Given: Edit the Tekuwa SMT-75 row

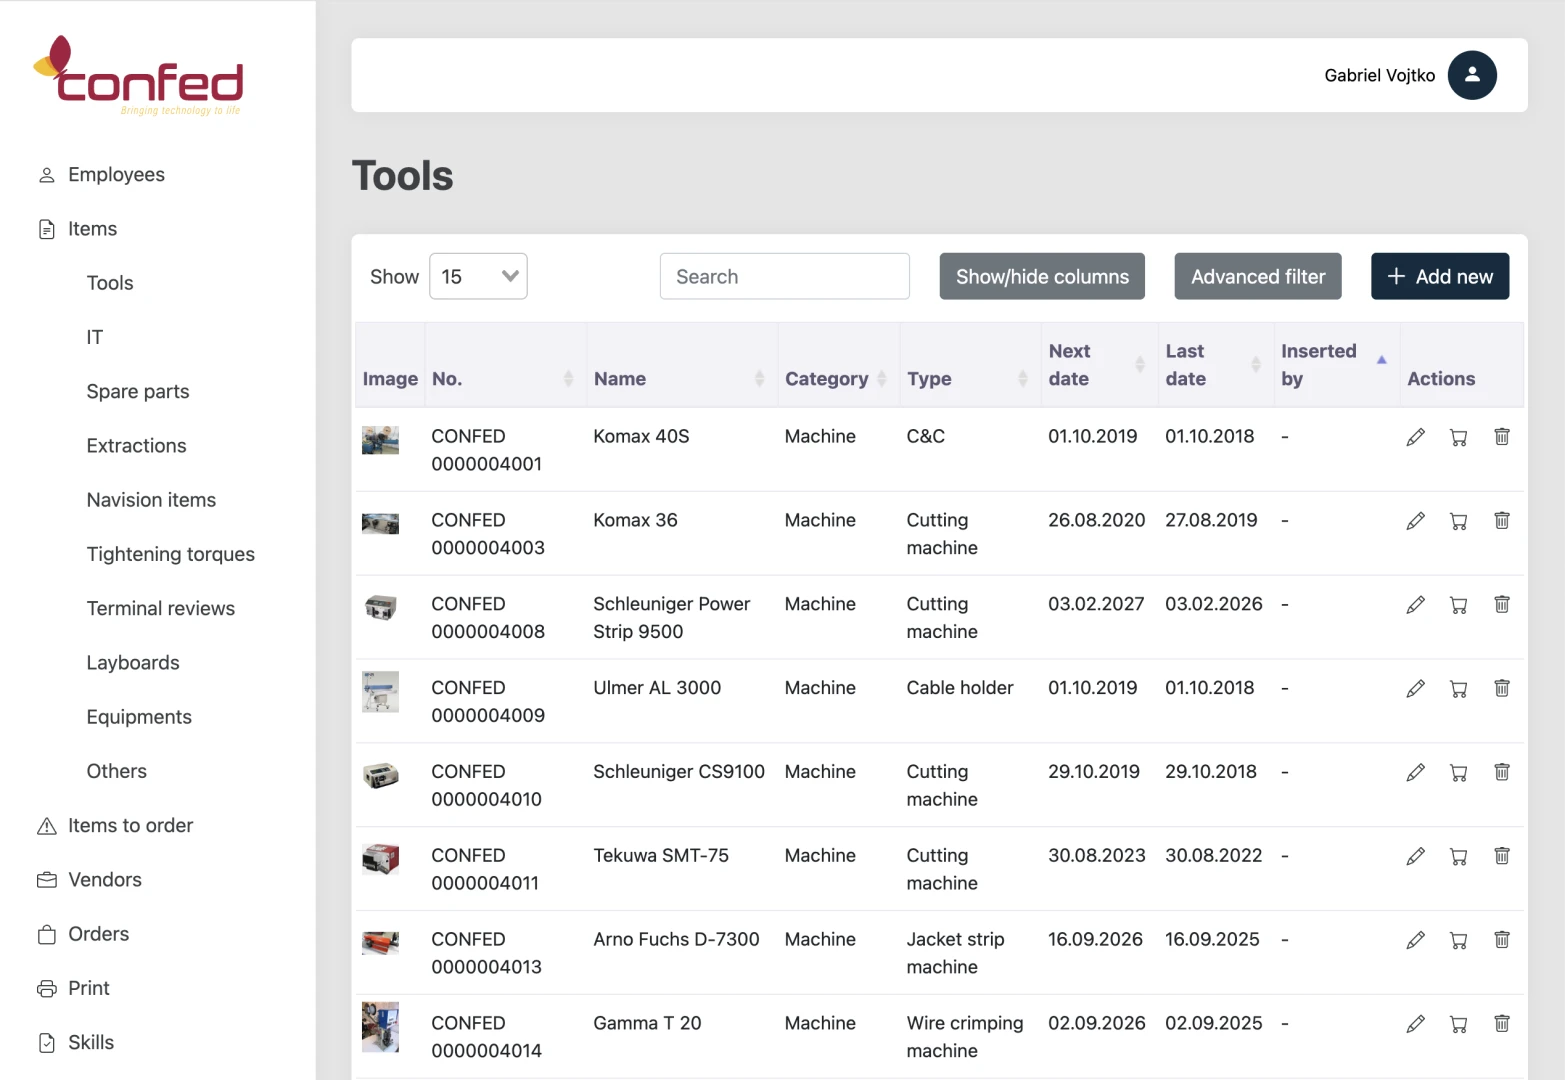Looking at the screenshot, I should pyautogui.click(x=1415, y=857).
